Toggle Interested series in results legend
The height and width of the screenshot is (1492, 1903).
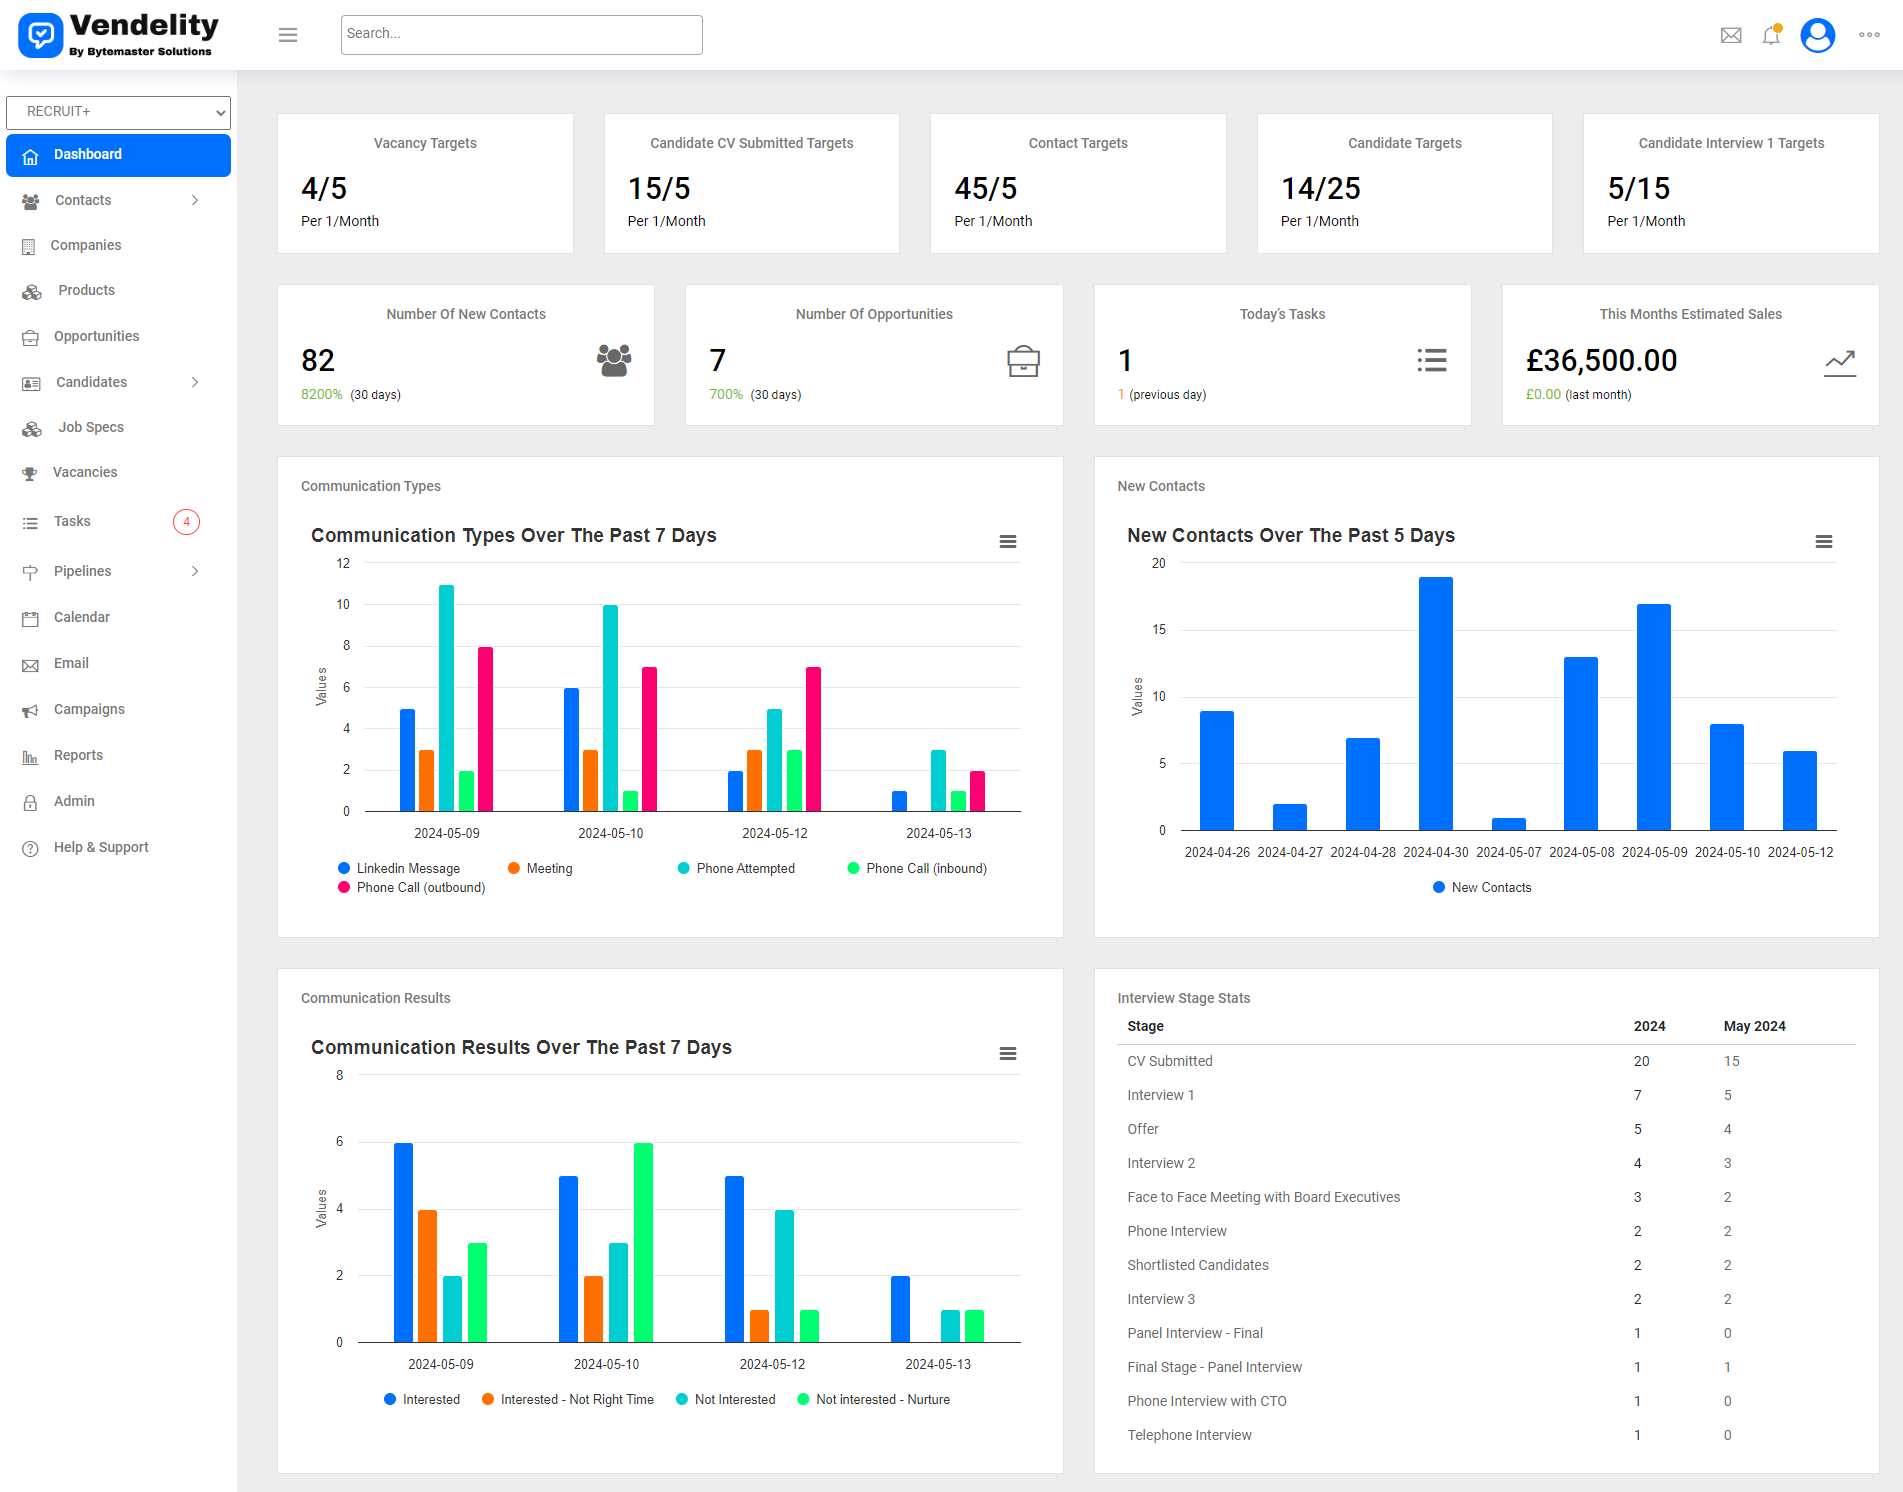click(422, 1399)
